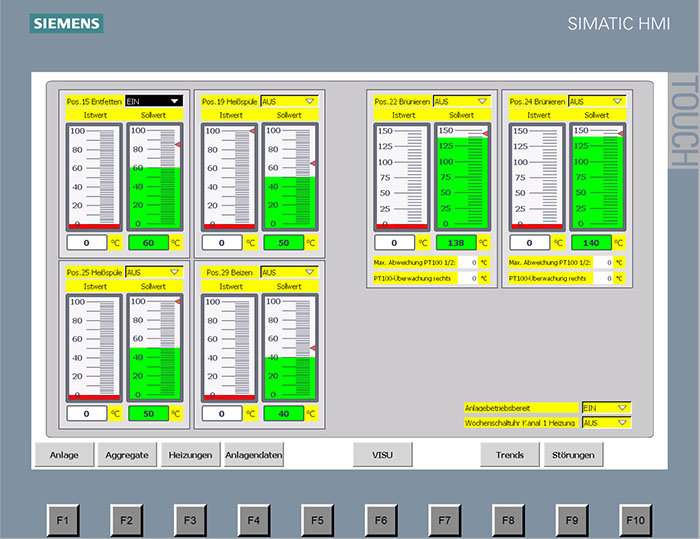Change Wochenschaltuhr Kanal 1 Heizung dropdown
This screenshot has width=700, height=539.
[606, 423]
